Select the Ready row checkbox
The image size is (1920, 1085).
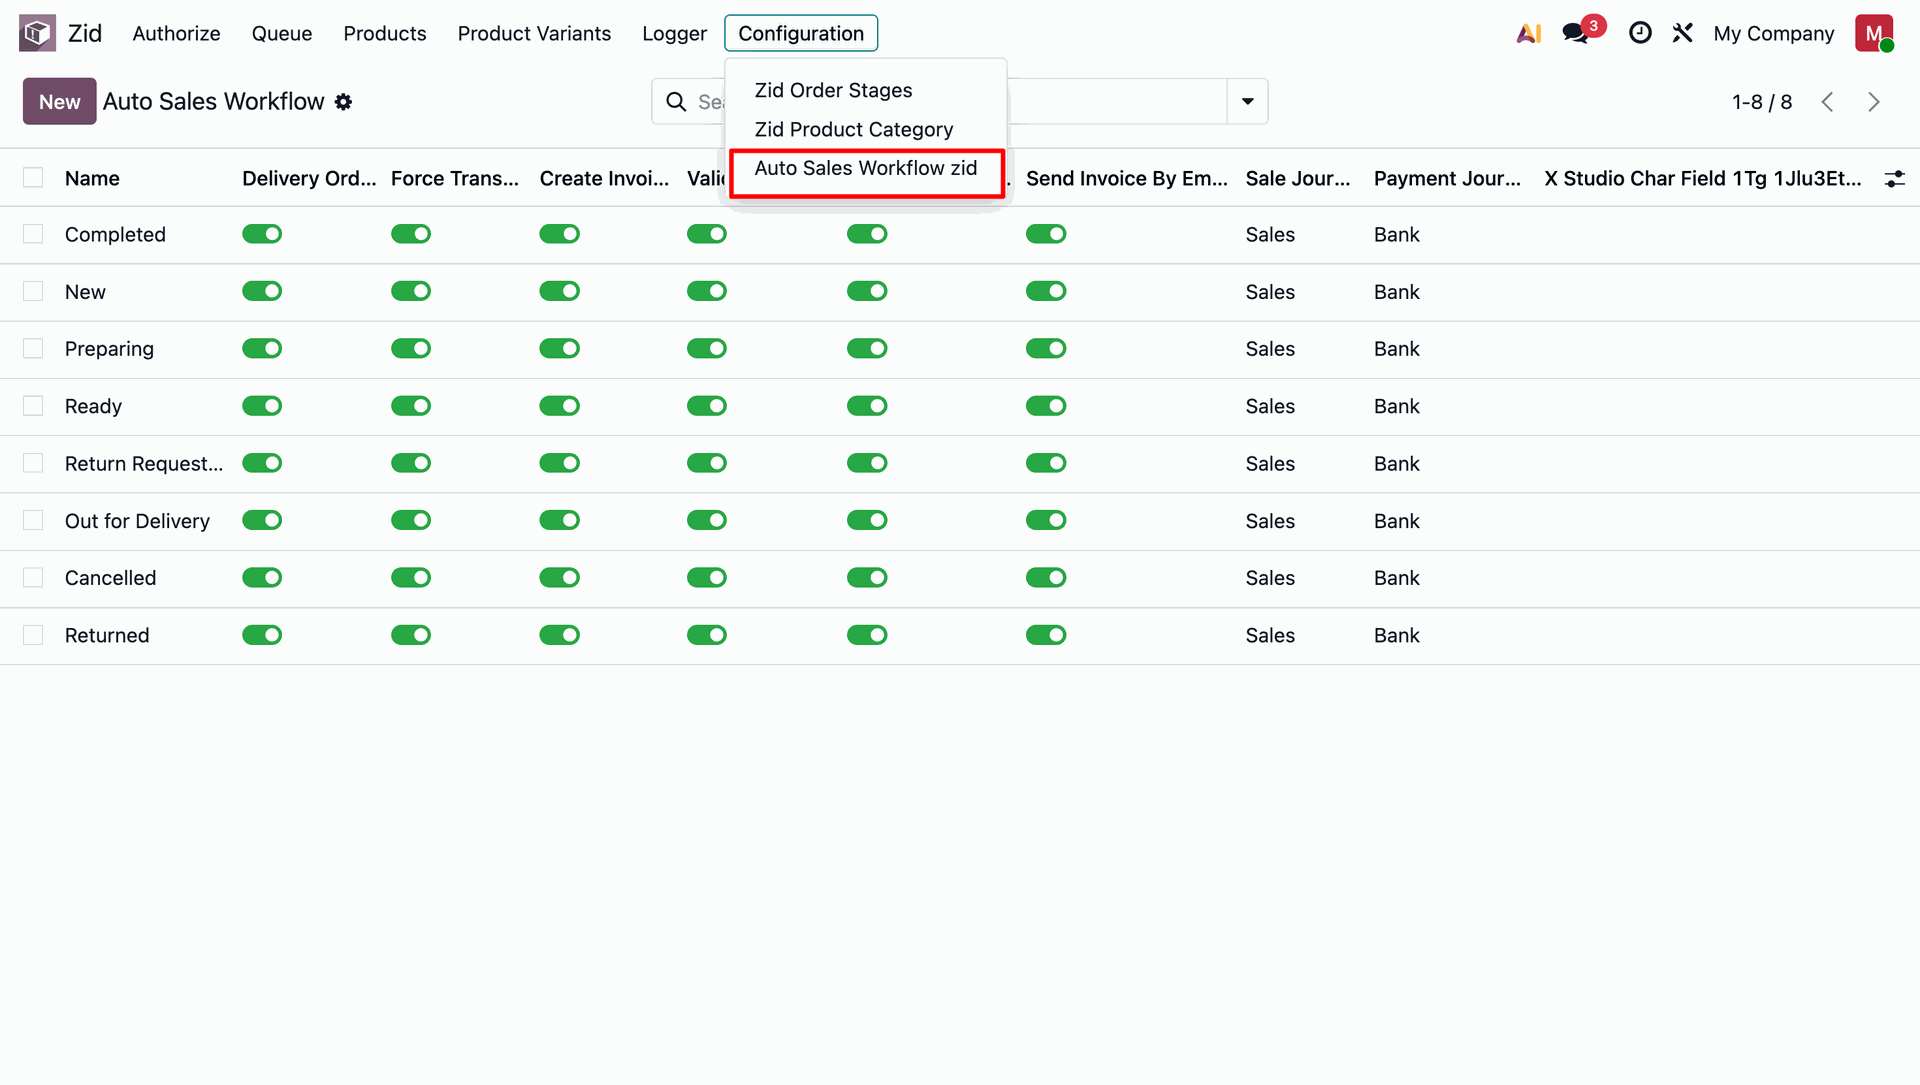coord(33,406)
